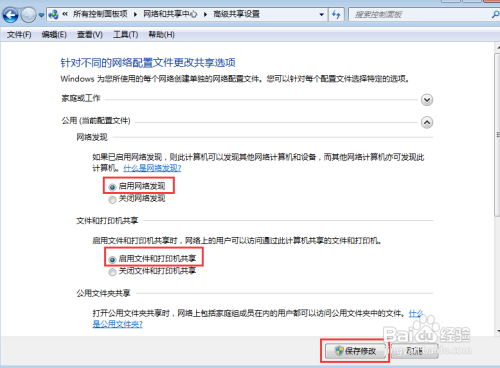Image resolution: width=500 pixels, height=368 pixels.
Task: Open the 什么是网络发现? help link
Action: pyautogui.click(x=152, y=168)
